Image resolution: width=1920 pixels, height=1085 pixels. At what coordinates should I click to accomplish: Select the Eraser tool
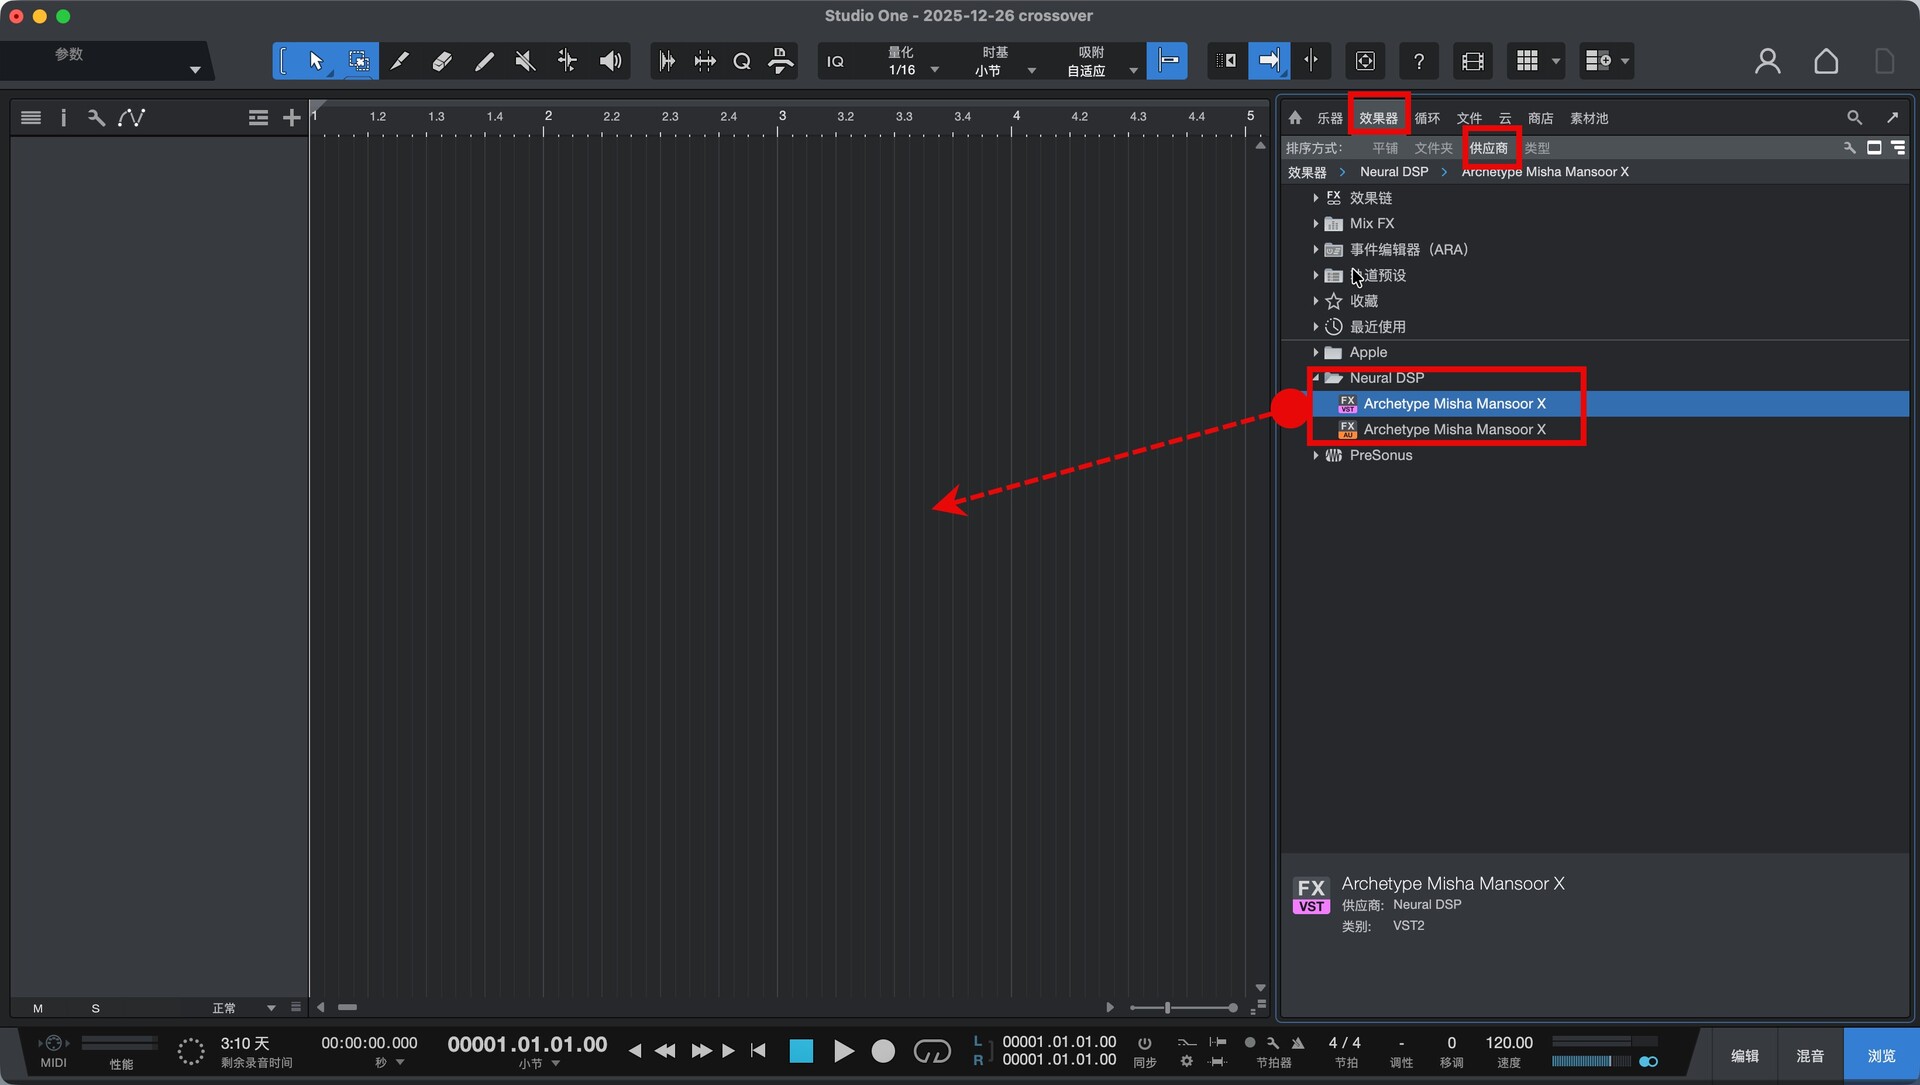[x=441, y=62]
